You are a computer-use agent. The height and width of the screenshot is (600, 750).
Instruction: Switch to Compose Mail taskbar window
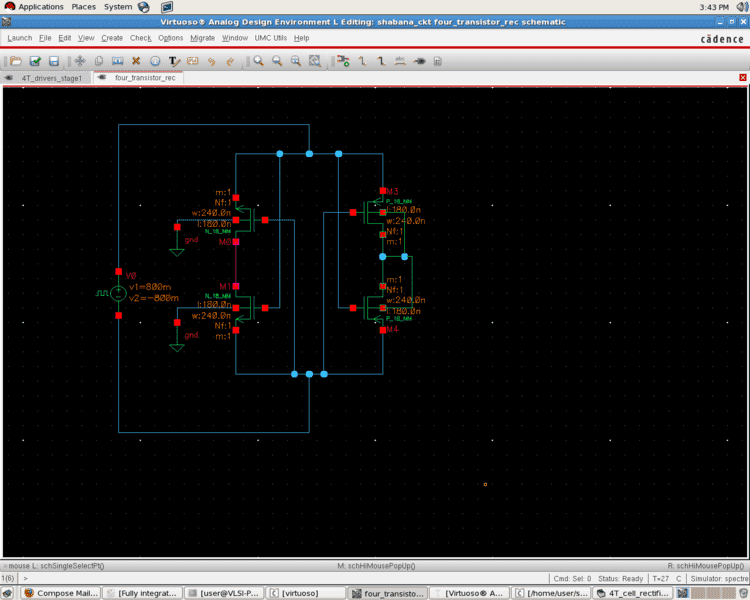pyautogui.click(x=60, y=593)
